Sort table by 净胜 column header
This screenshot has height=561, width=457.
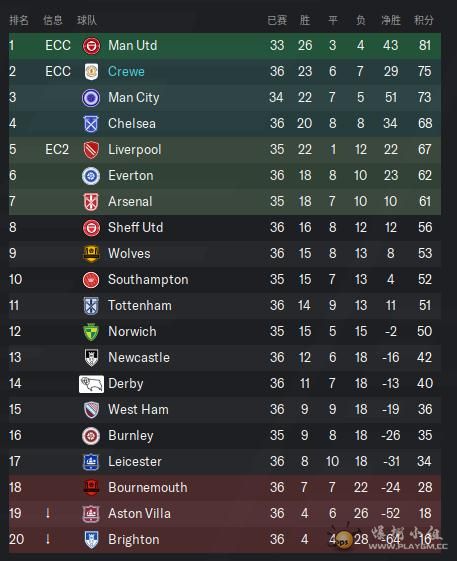(x=390, y=20)
